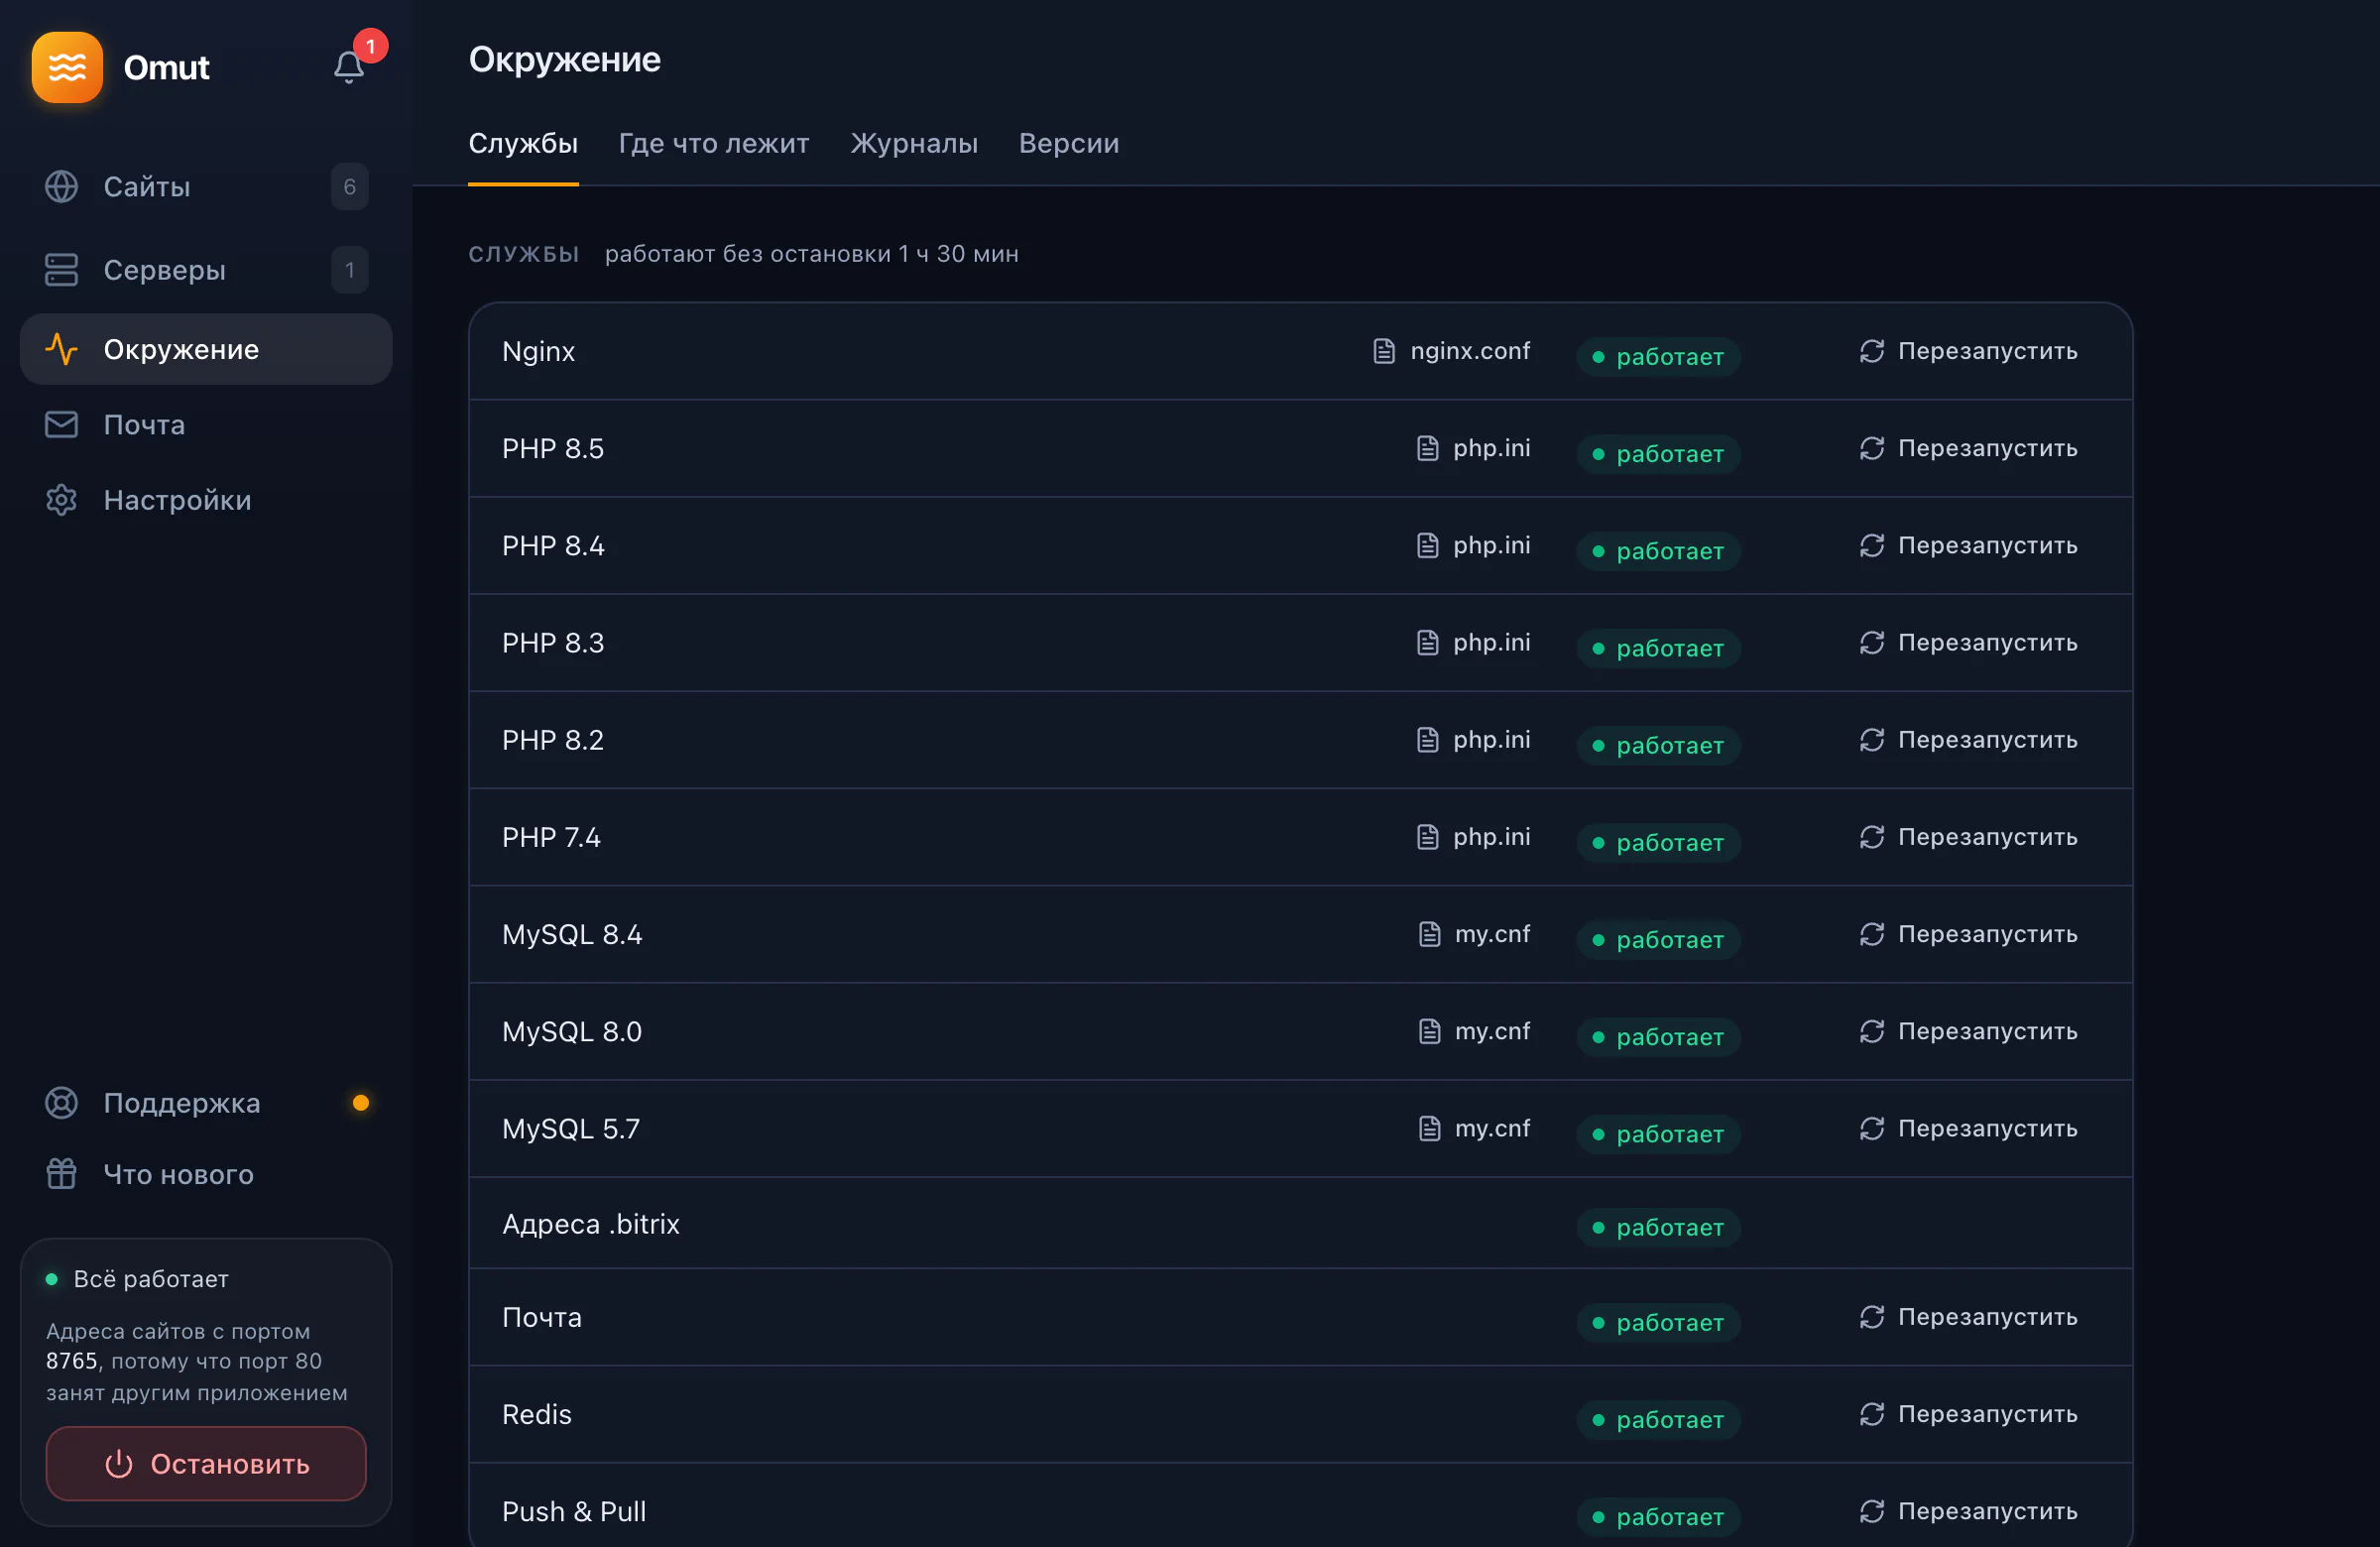Switch to the Службы tab
2380x1547 pixels.
[523, 143]
